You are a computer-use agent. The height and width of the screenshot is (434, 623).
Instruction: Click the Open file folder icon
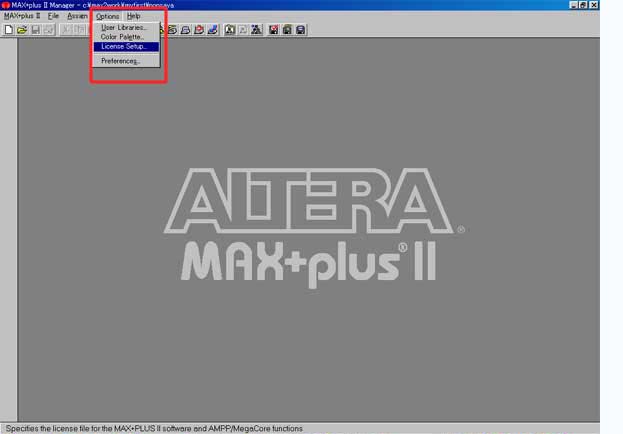coord(22,30)
